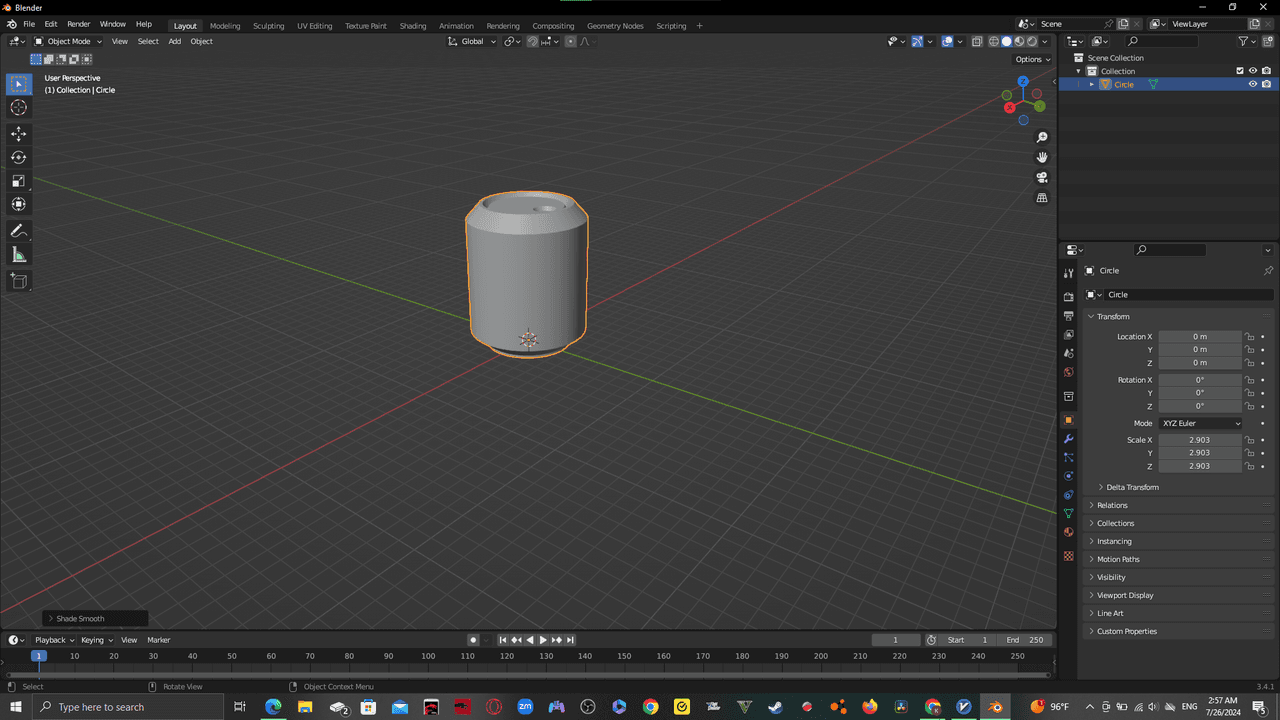
Task: Select the Move tool in left toolbar
Action: pyautogui.click(x=18, y=134)
